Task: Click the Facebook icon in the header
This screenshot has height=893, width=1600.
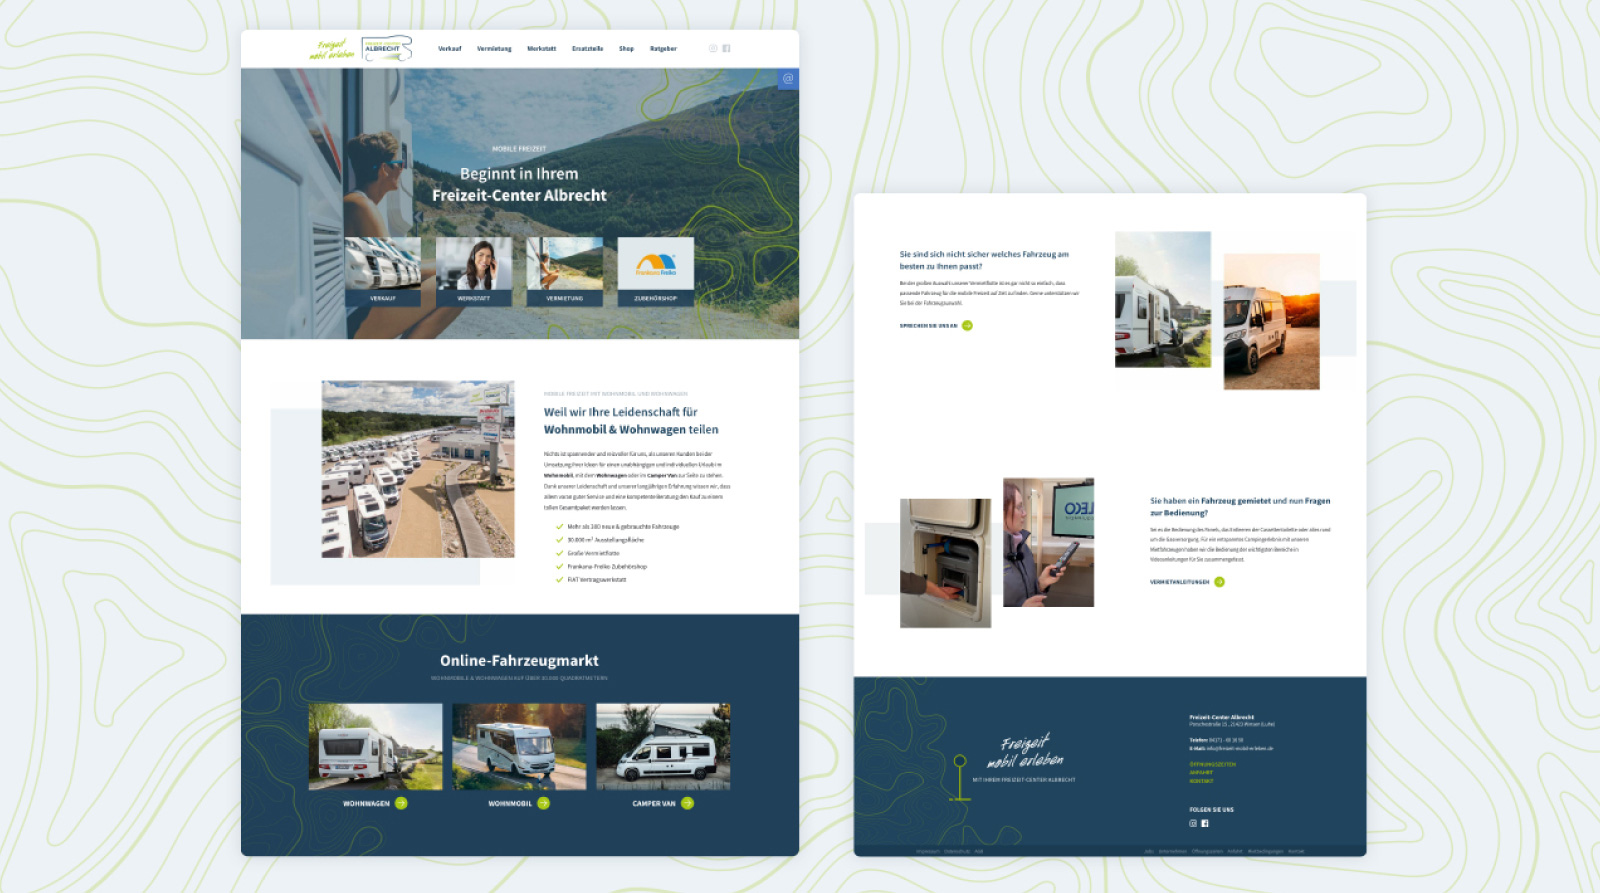Action: [726, 48]
